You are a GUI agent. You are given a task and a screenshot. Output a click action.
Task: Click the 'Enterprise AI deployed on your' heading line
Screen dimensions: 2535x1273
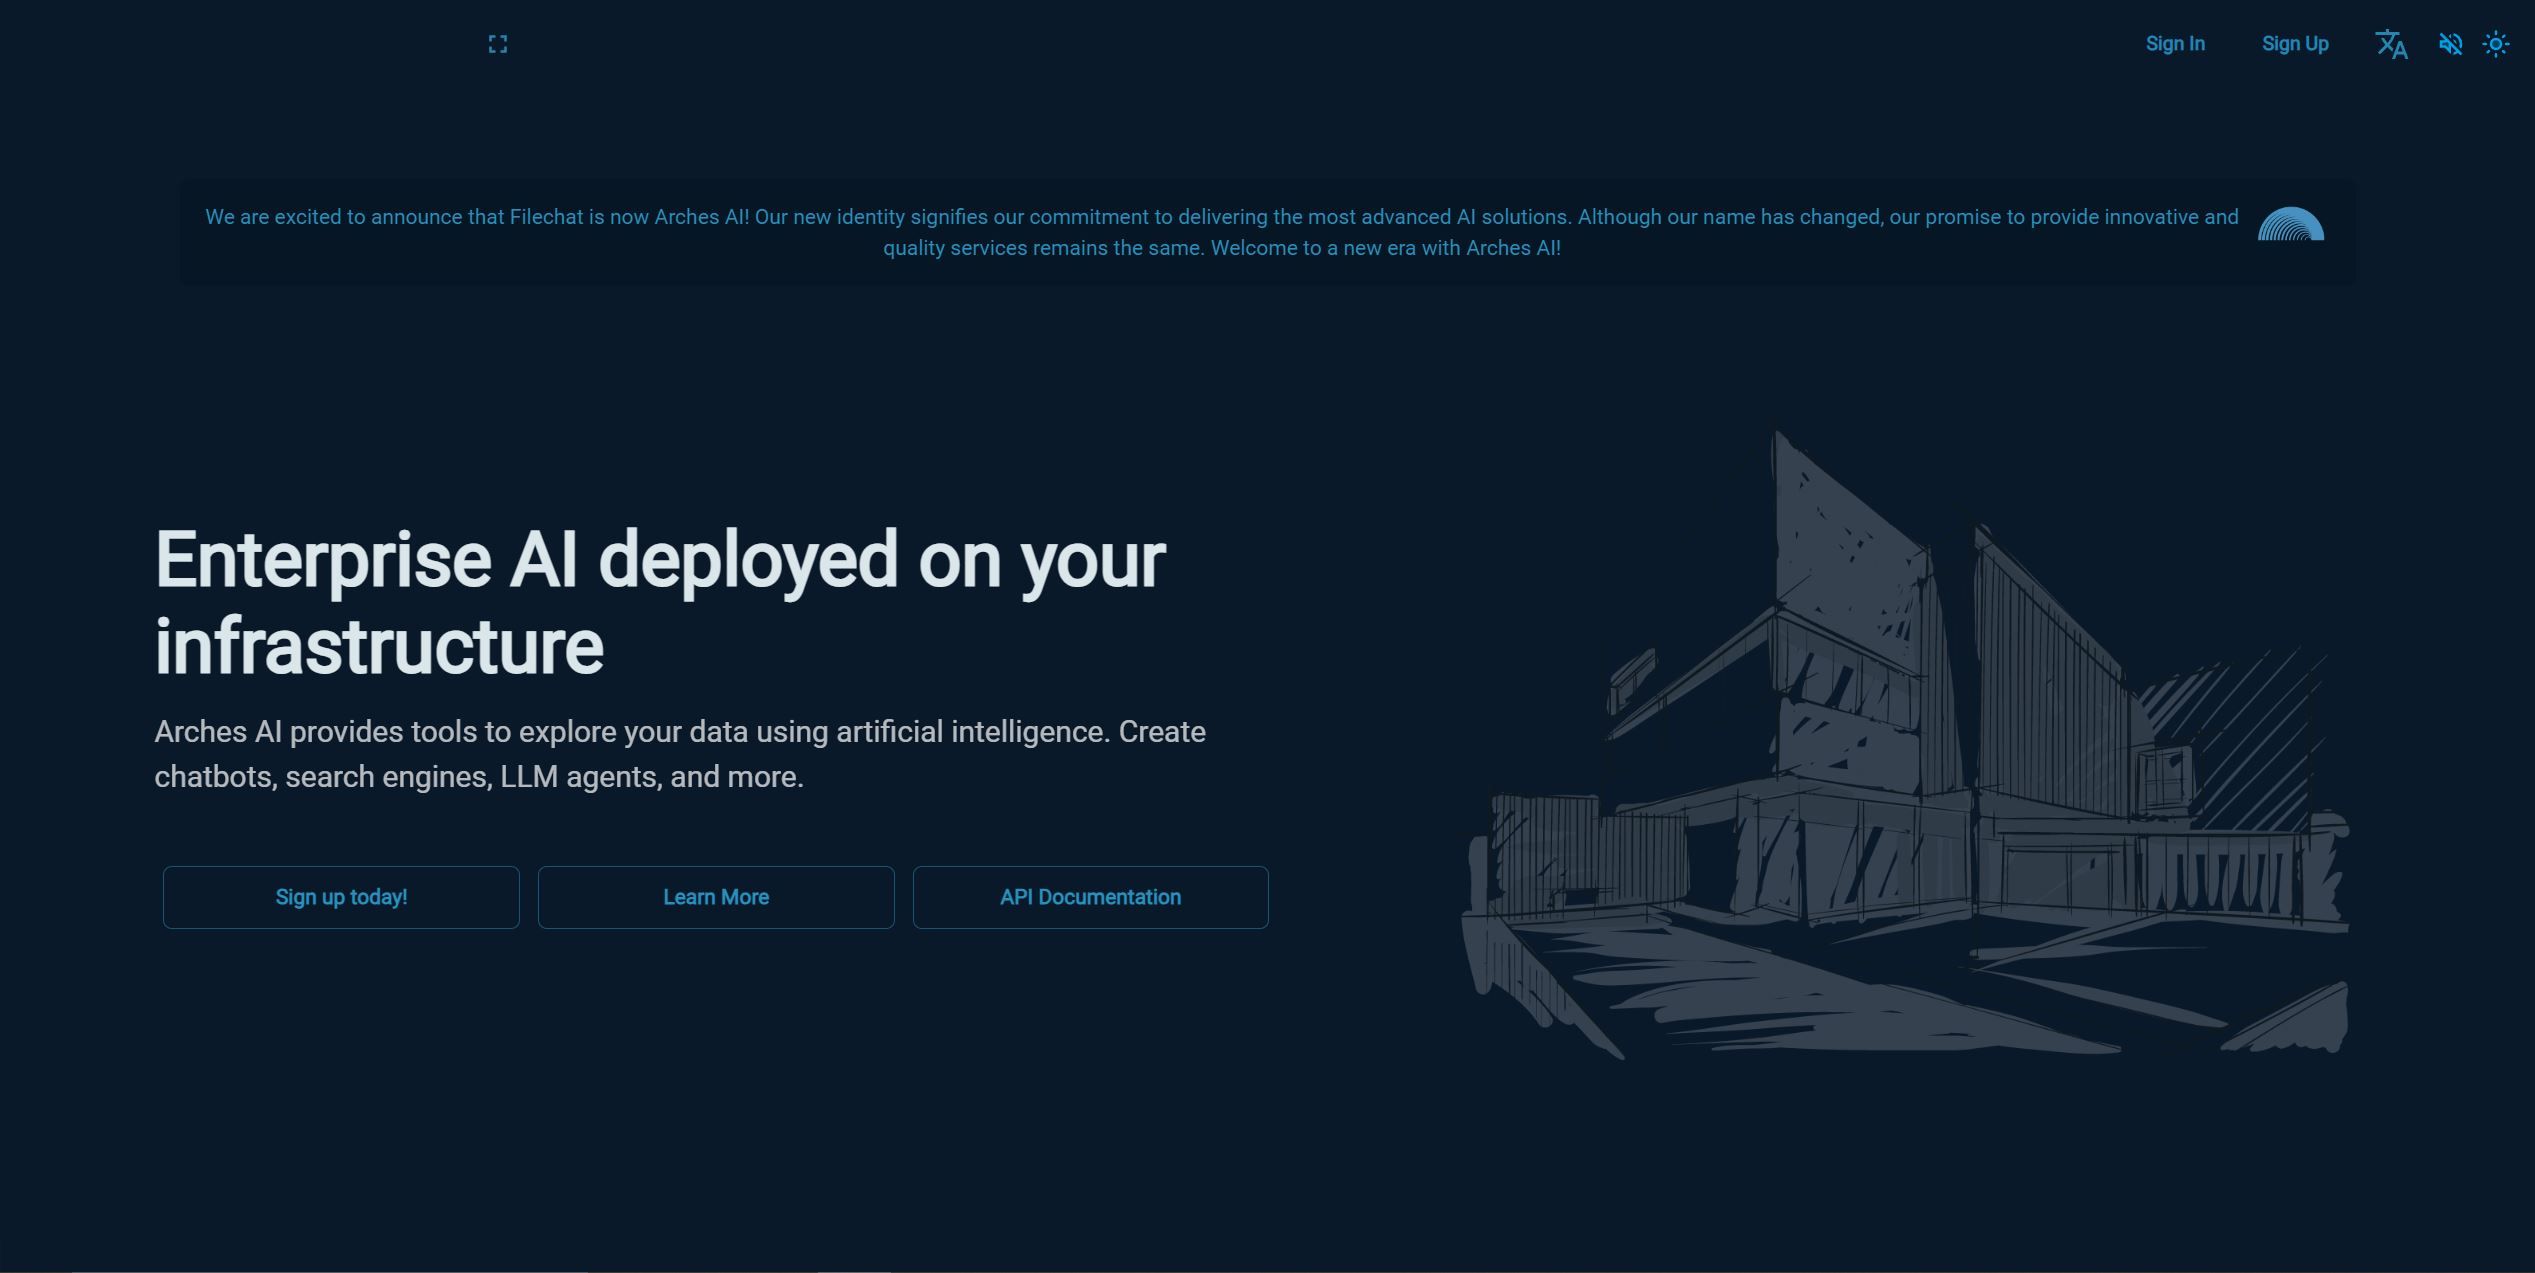[x=660, y=560]
